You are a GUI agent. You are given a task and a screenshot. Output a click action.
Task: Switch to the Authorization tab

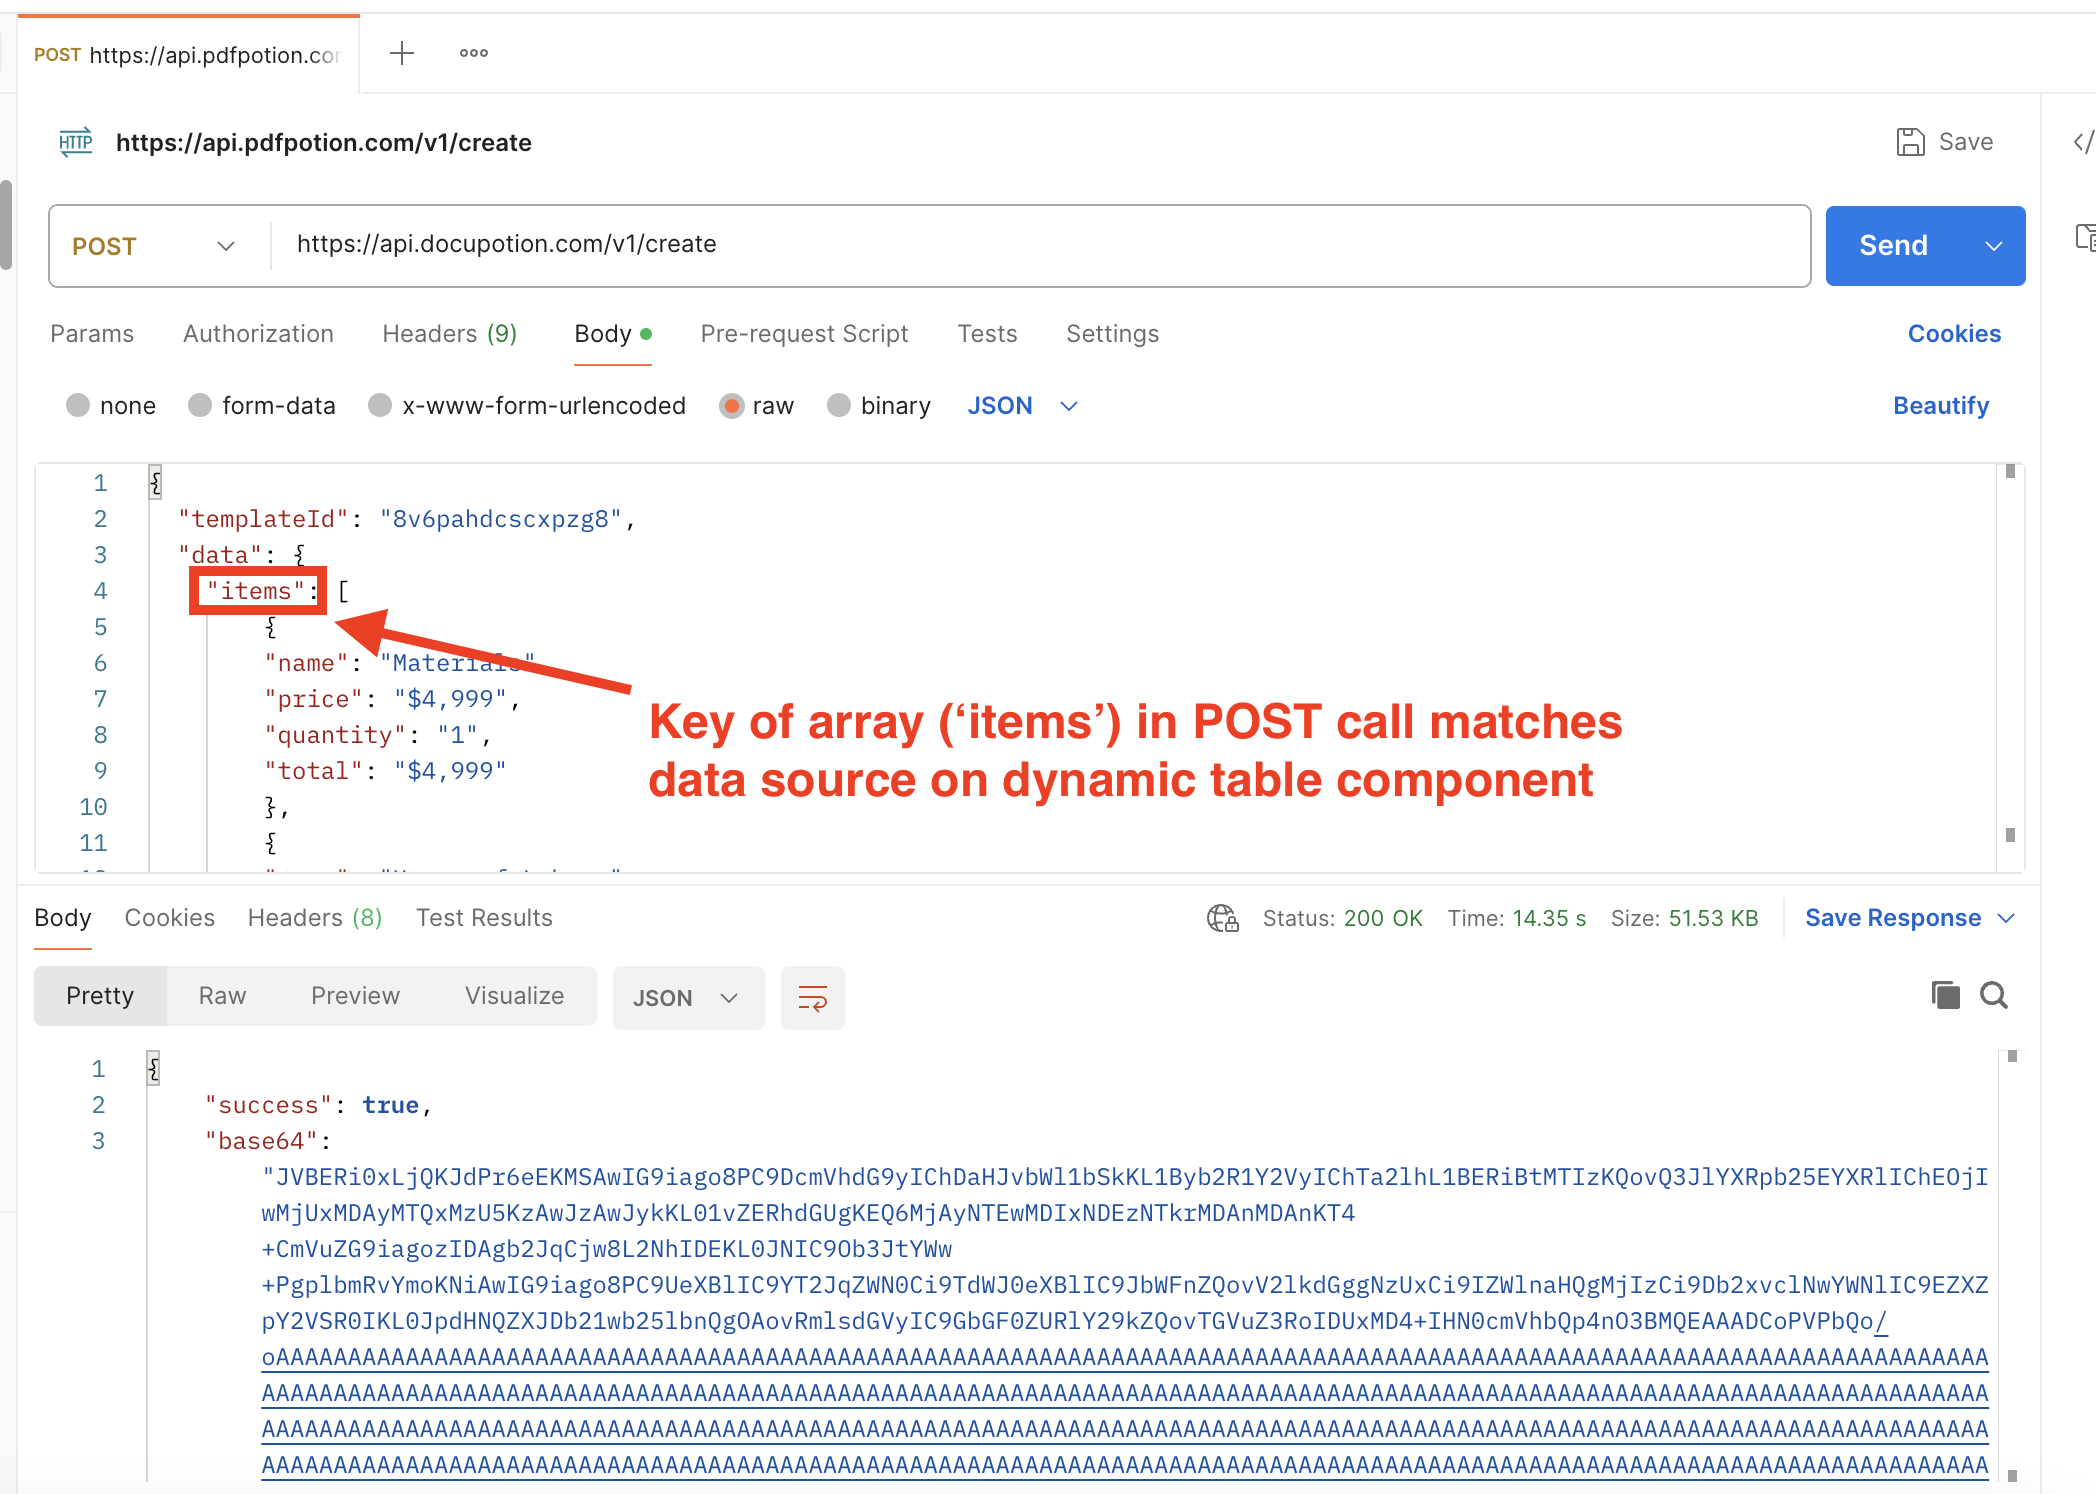coord(258,334)
